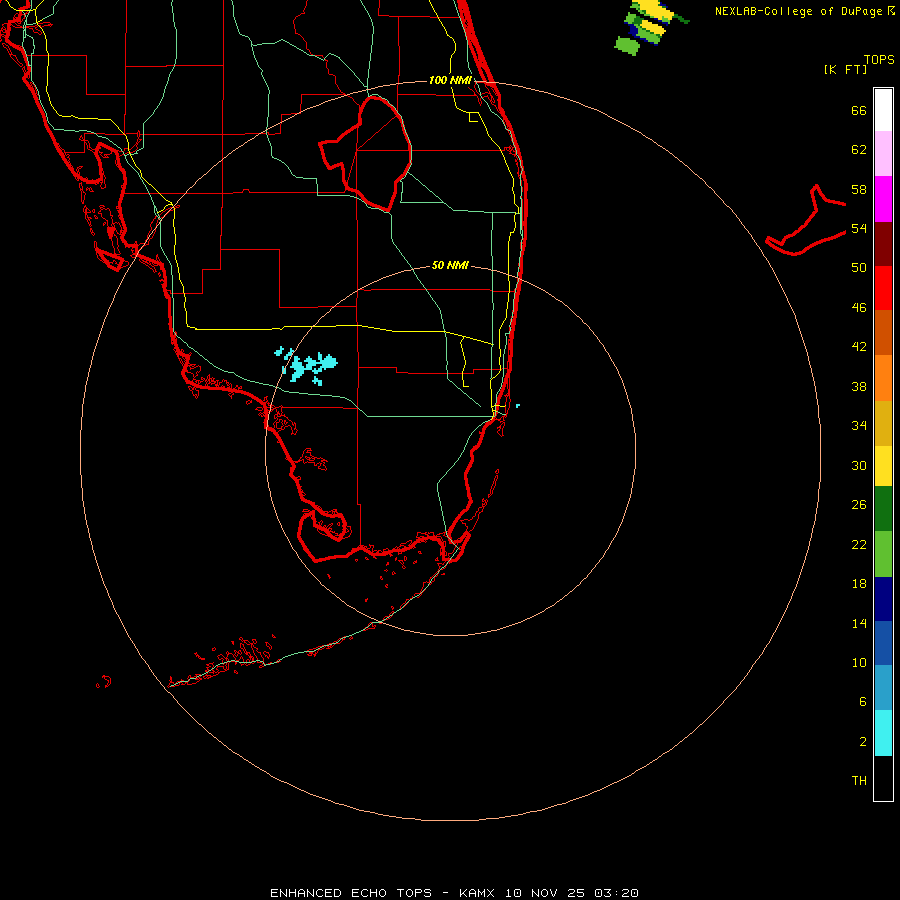Click the 66 value on the legend
This screenshot has width=900, height=900.
click(x=859, y=110)
